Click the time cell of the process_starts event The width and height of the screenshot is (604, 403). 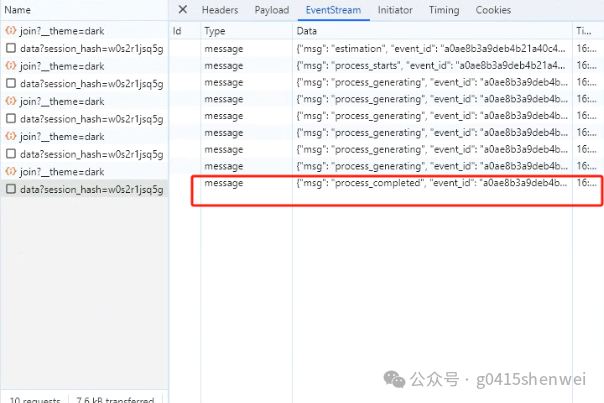(587, 65)
